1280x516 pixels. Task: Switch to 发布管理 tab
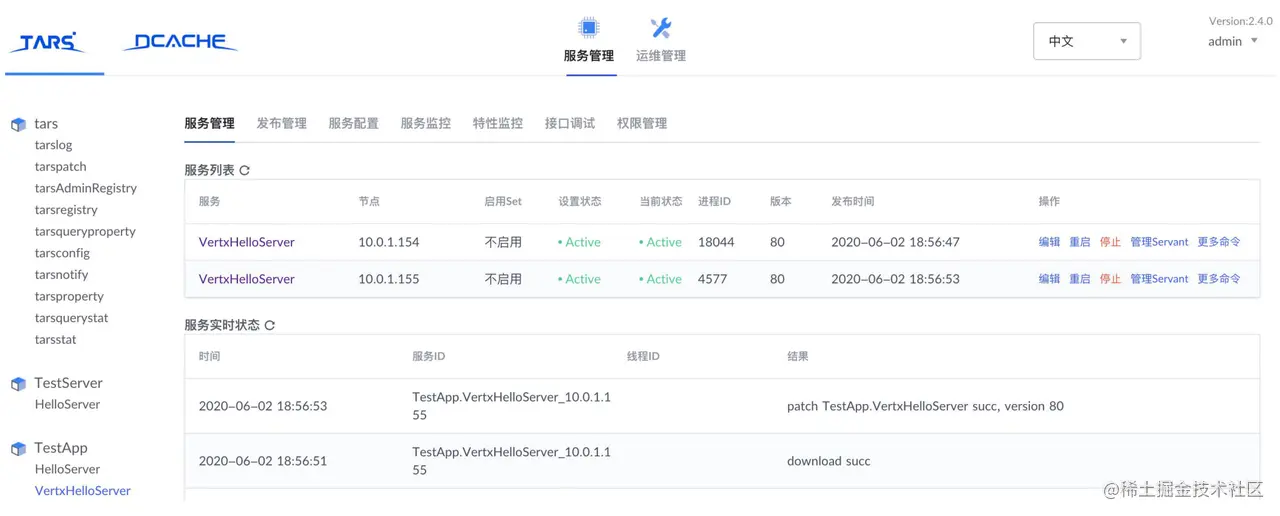coord(281,123)
